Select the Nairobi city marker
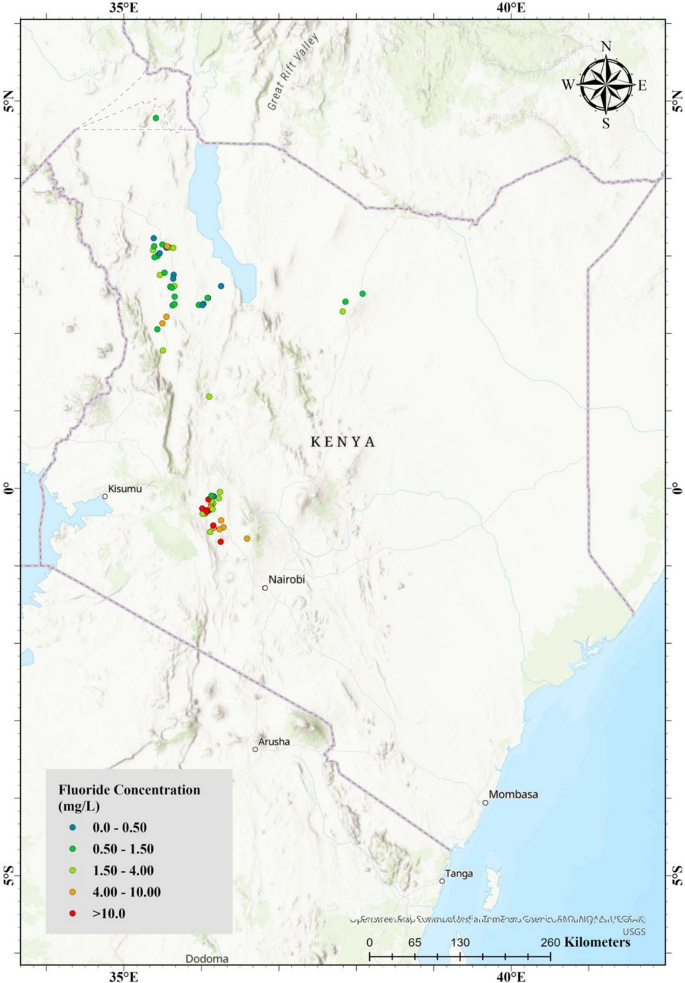The width and height of the screenshot is (685, 983). click(x=265, y=588)
